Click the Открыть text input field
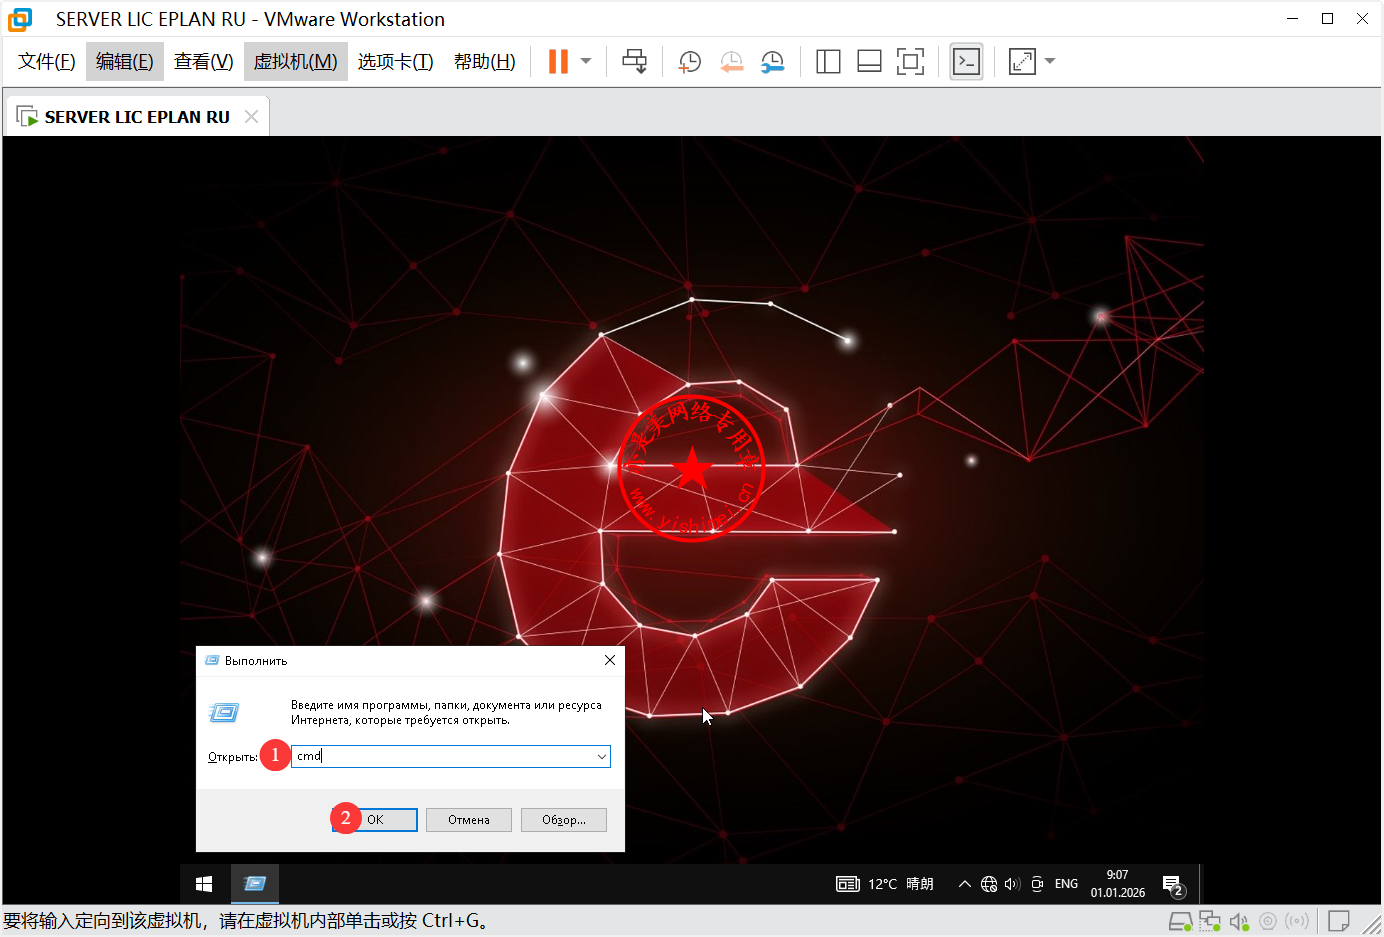This screenshot has height=937, width=1384. pos(440,757)
